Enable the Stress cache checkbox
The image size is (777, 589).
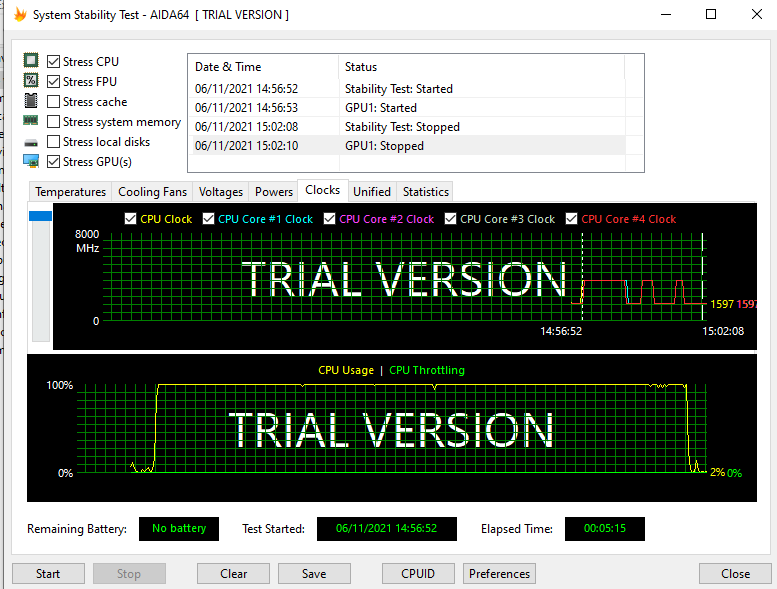point(54,102)
